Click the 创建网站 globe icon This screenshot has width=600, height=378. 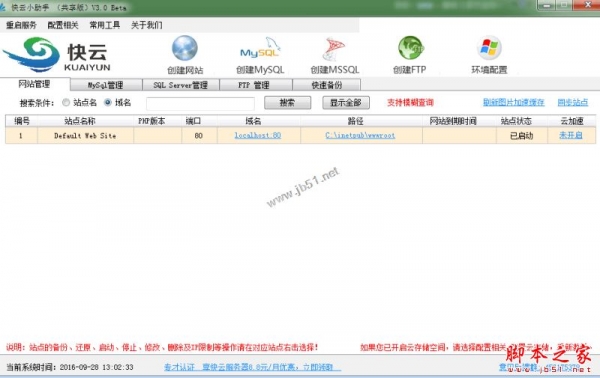point(185,48)
